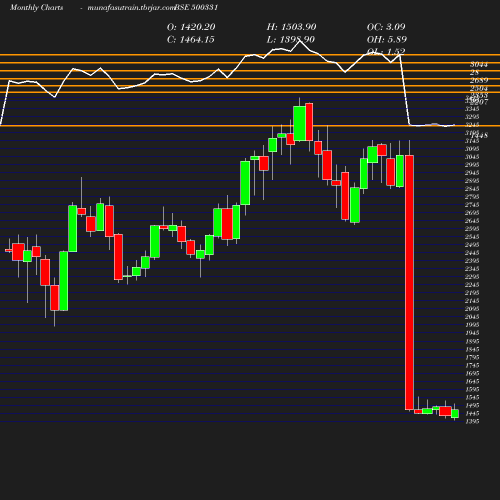This screenshot has height=500, width=500.
Task: Click the open value "O: 1420.20"
Action: coord(191,27)
